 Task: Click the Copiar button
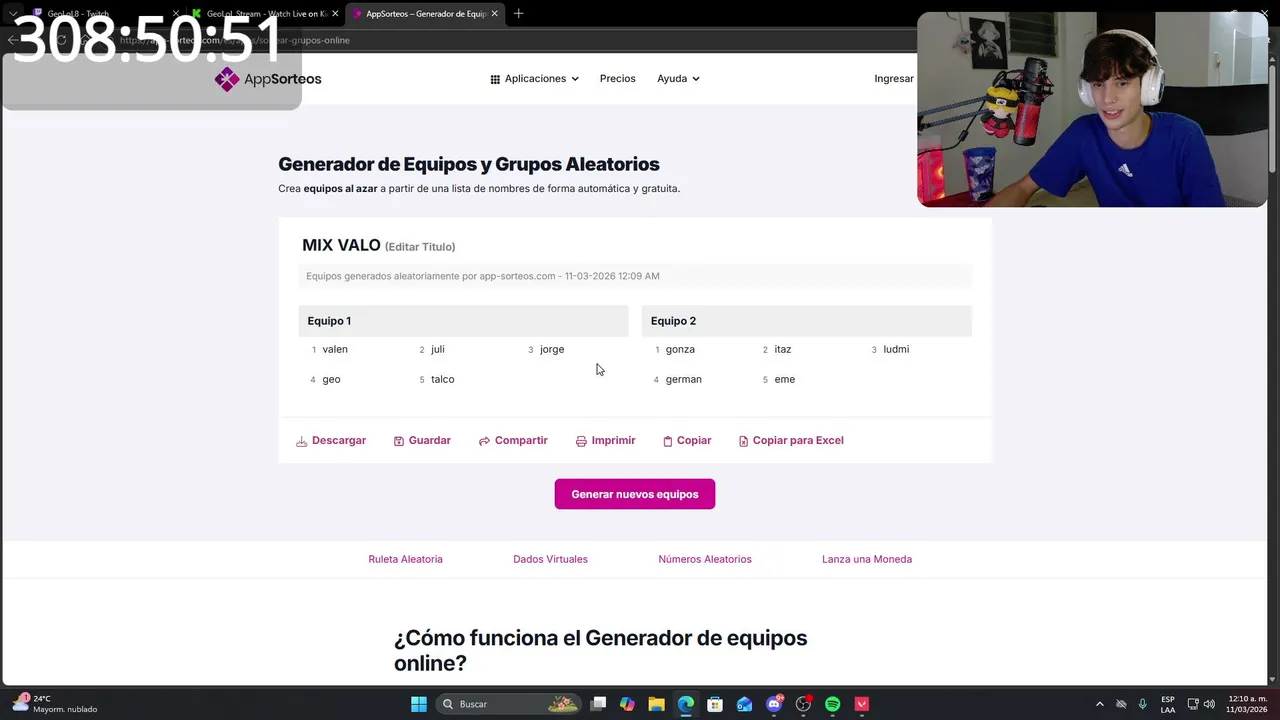coord(687,441)
